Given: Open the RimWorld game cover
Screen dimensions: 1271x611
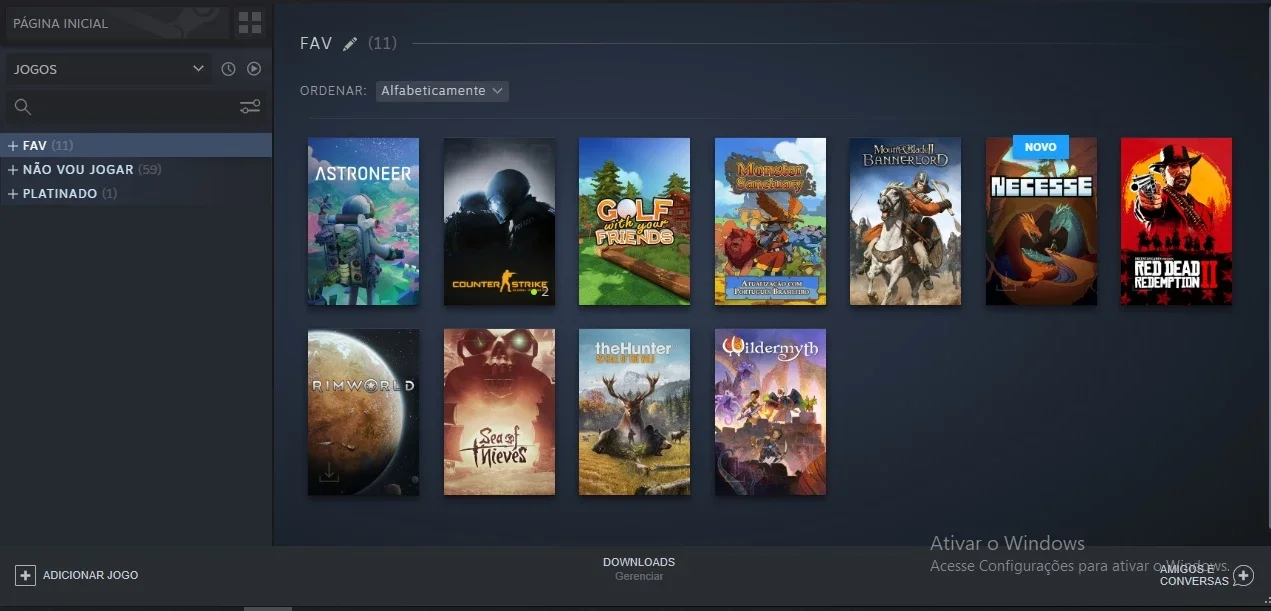Looking at the screenshot, I should [363, 412].
